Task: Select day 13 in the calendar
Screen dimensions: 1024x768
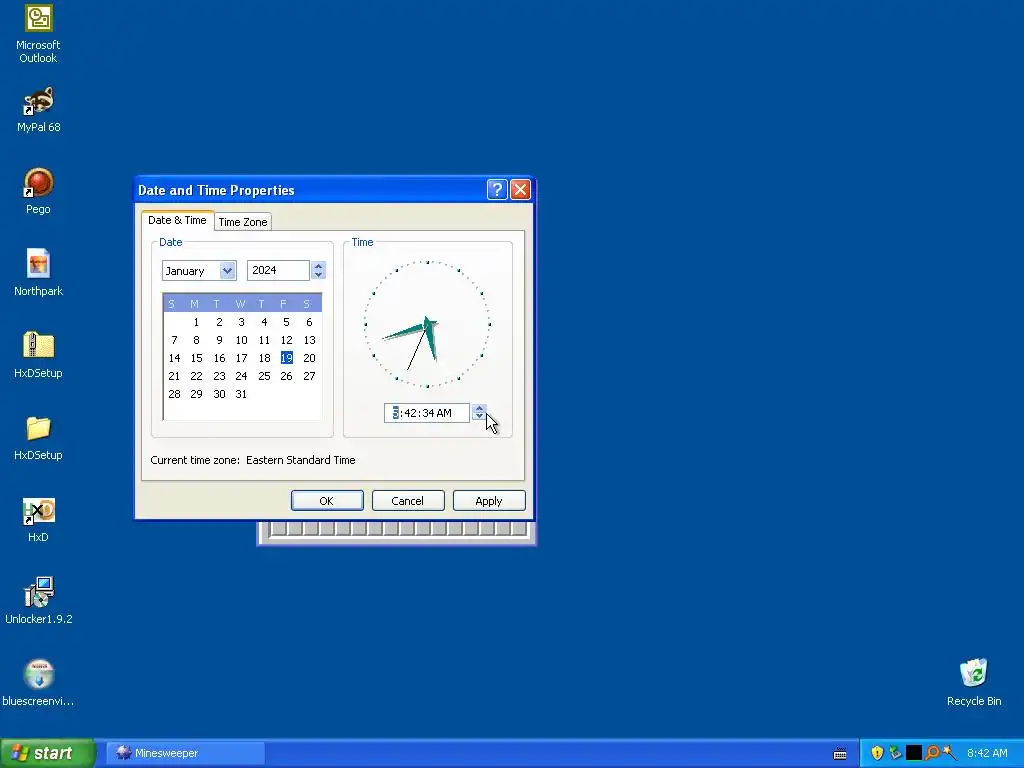Action: [x=309, y=340]
